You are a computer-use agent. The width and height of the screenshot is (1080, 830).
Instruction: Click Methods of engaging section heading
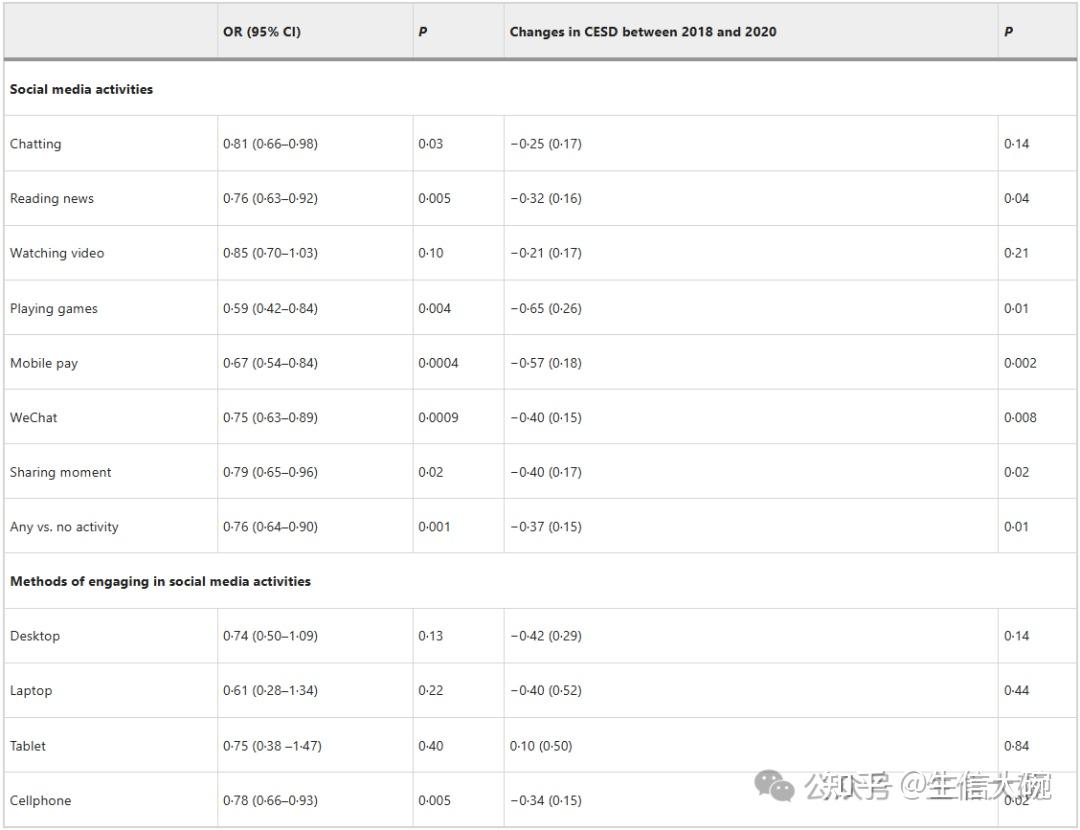(160, 581)
